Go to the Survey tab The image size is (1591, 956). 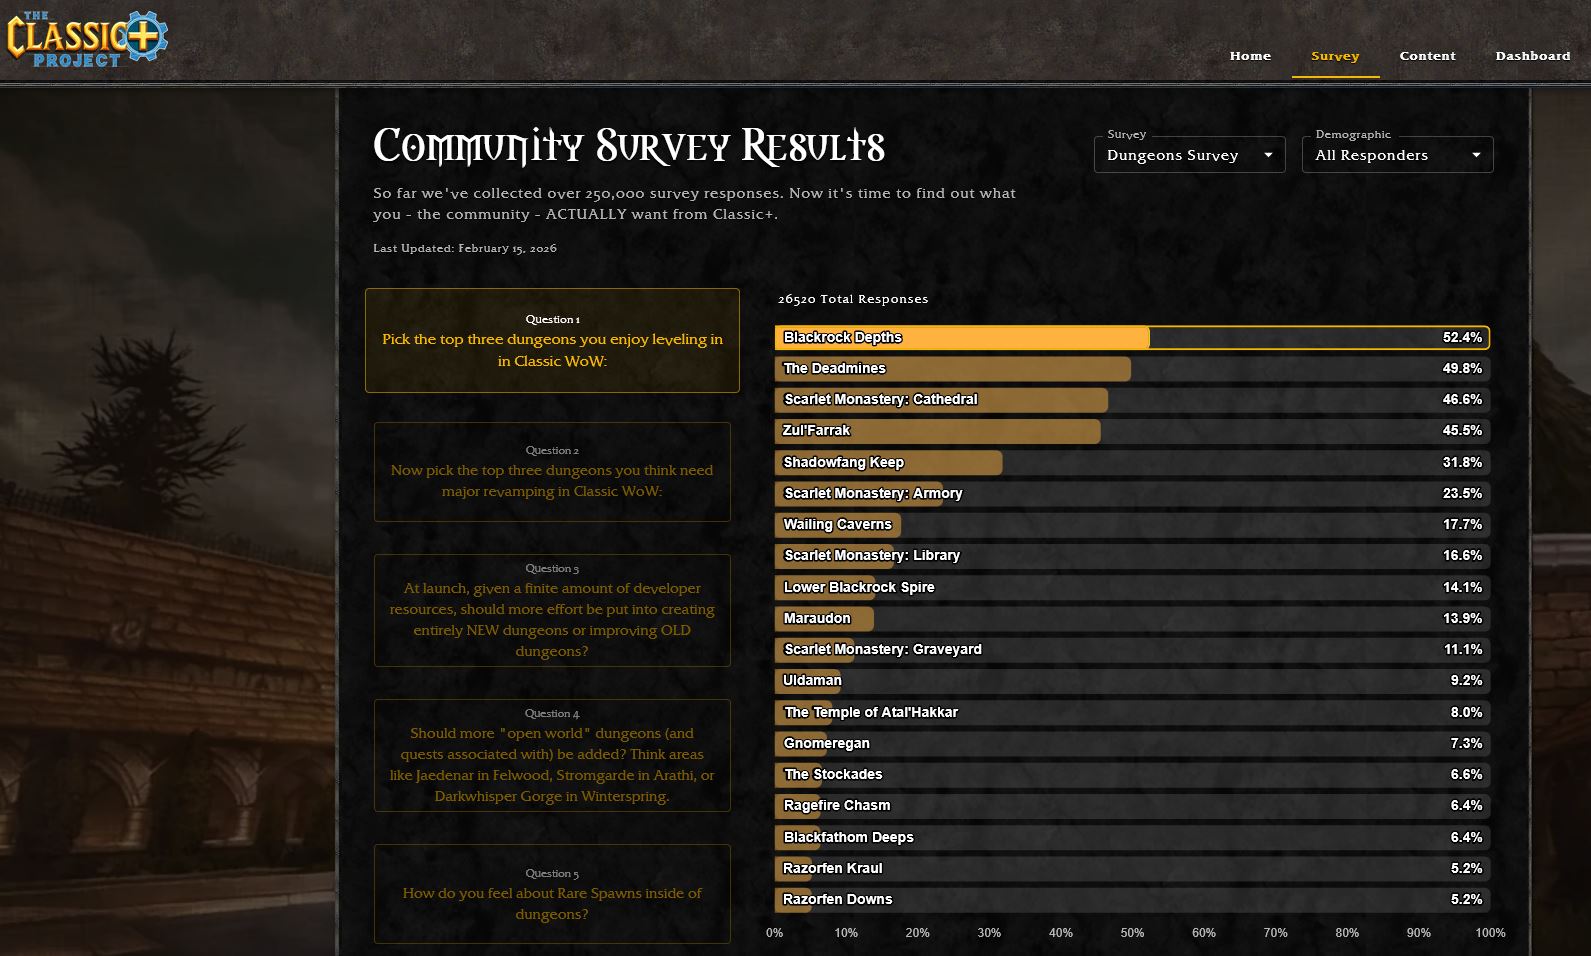click(x=1335, y=56)
